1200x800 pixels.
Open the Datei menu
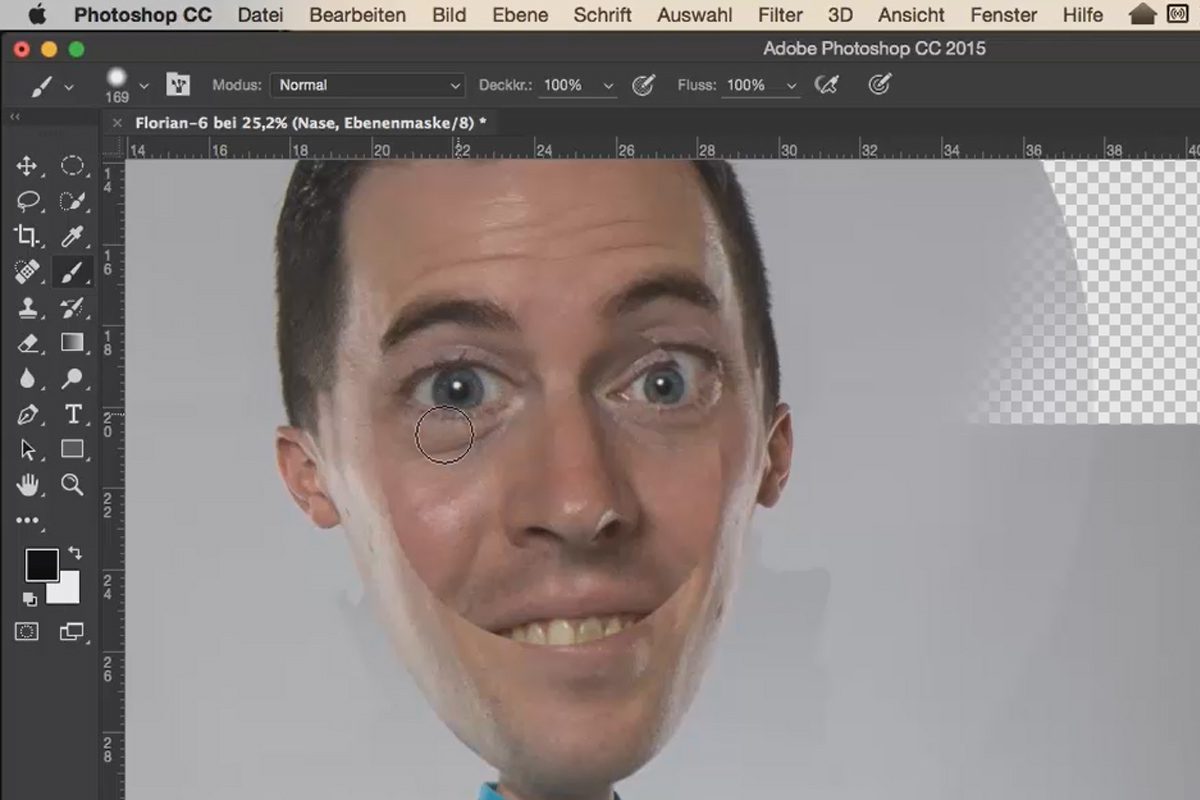coord(260,15)
